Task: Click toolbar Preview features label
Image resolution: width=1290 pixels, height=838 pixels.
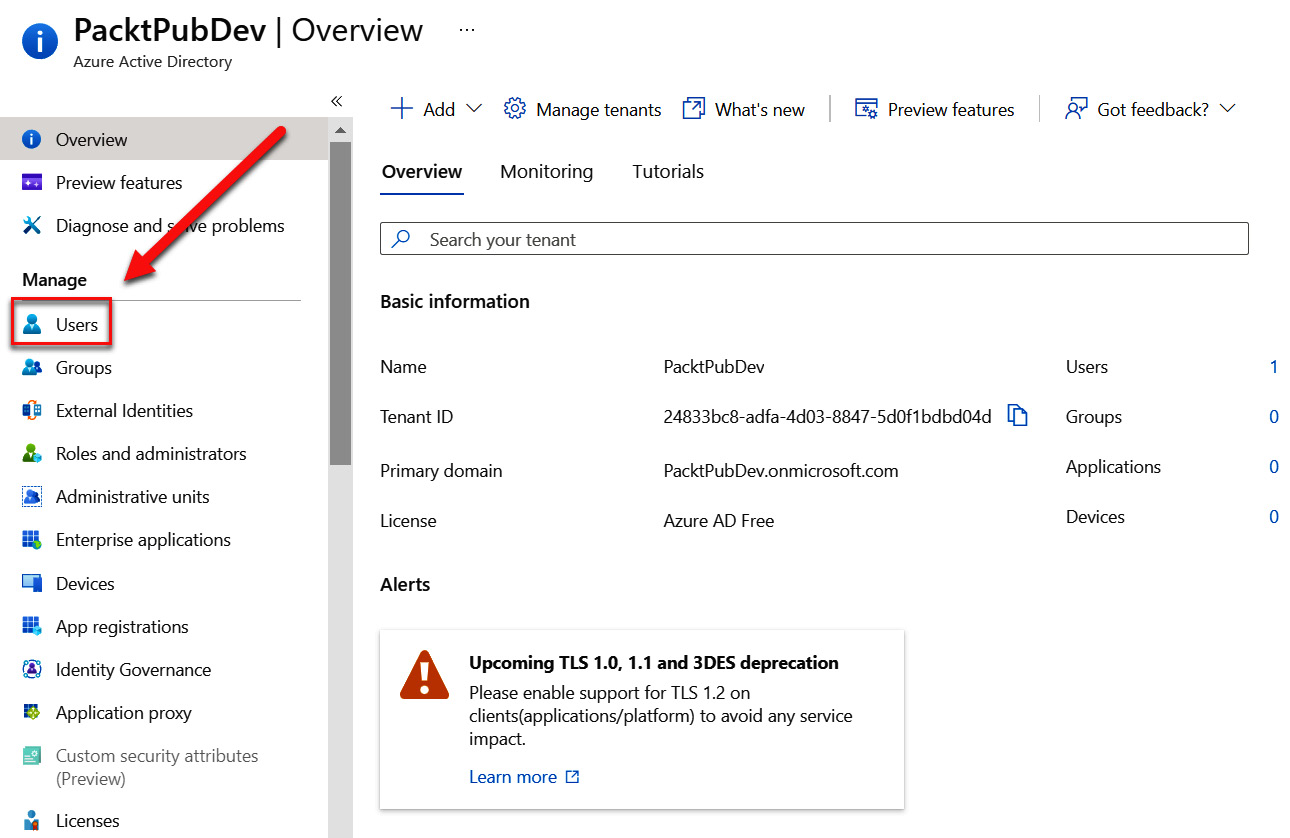Action: tap(951, 110)
